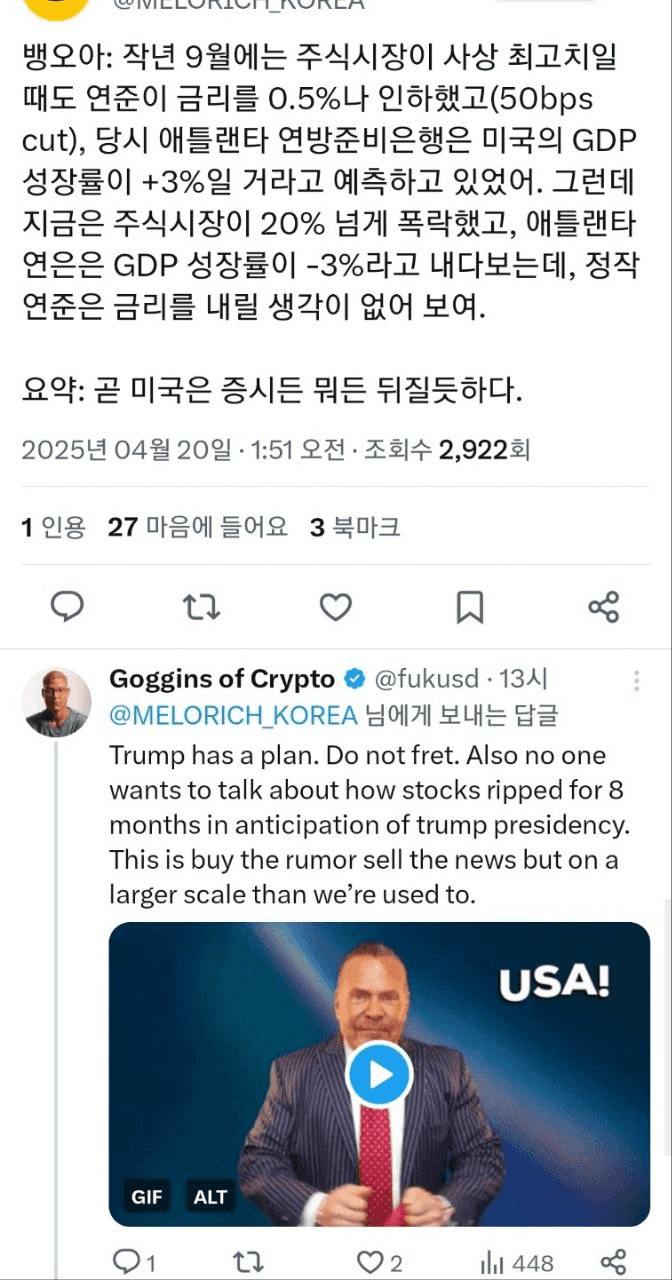Repost the main post about the Fed
Image resolution: width=672 pixels, height=1280 pixels.
click(202, 606)
